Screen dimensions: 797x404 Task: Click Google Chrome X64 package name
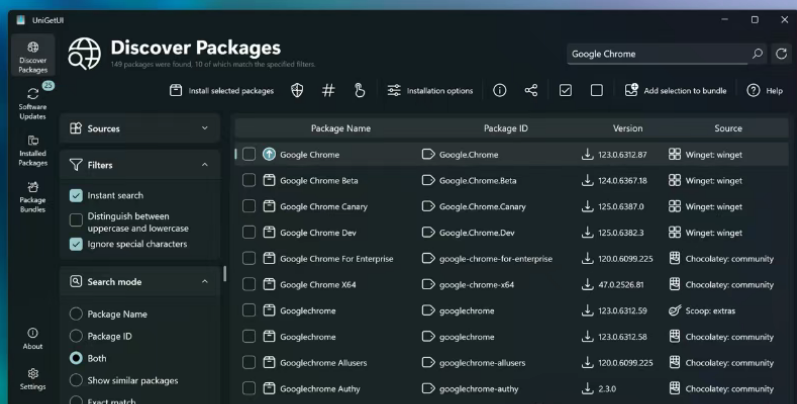coord(318,285)
